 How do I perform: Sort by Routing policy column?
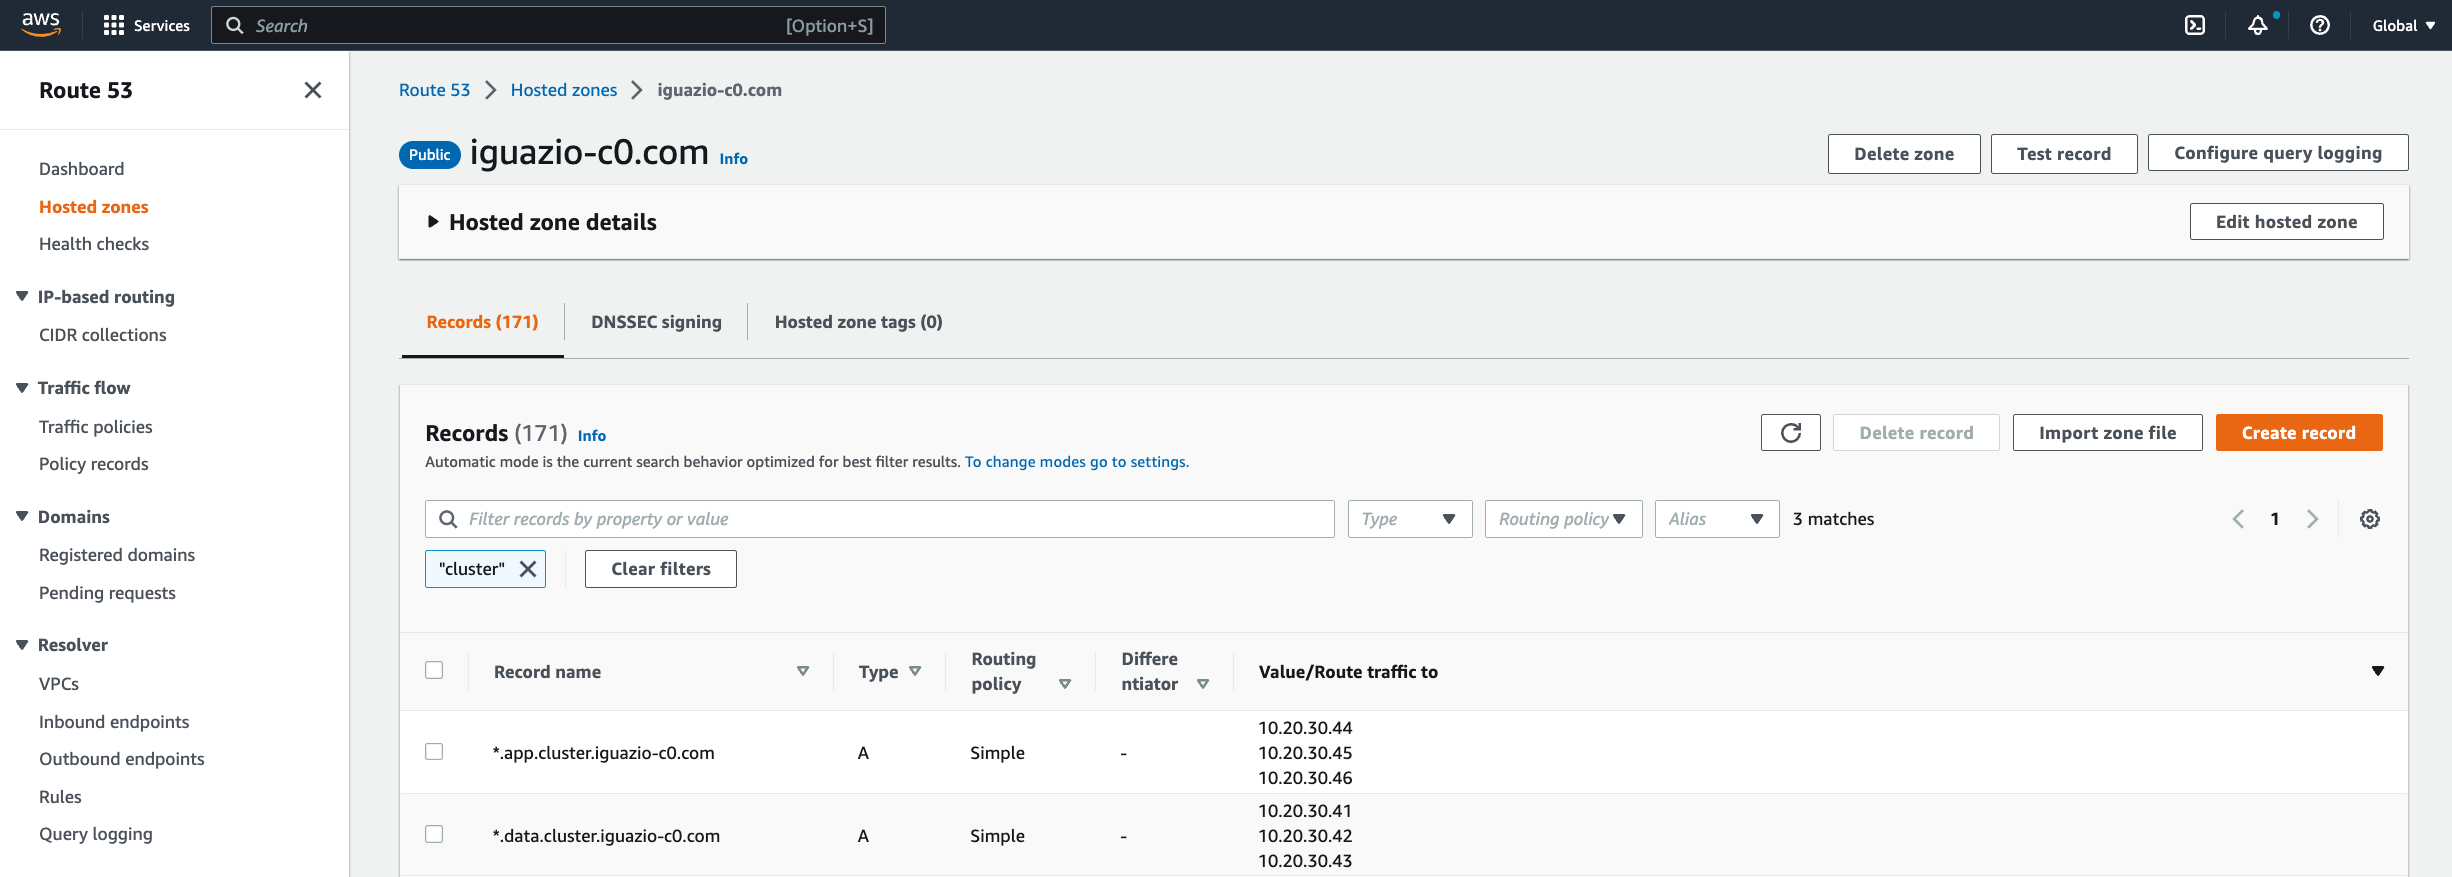pyautogui.click(x=1065, y=684)
